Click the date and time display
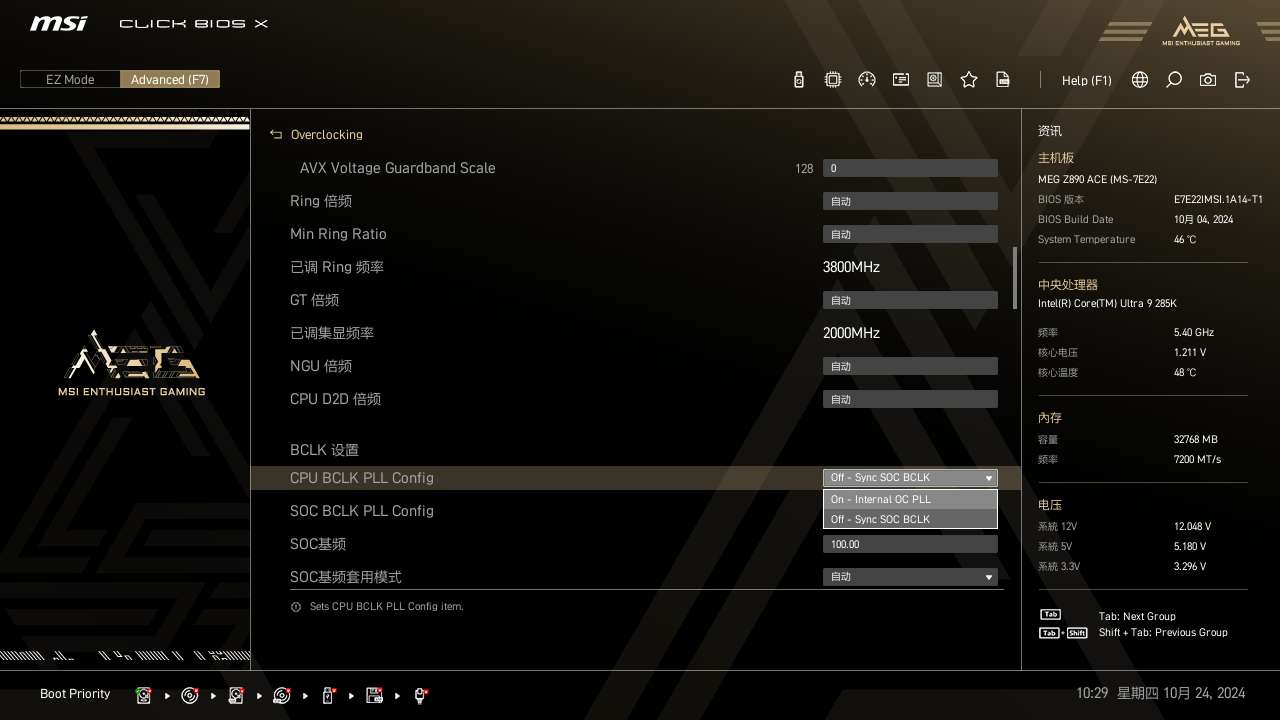The height and width of the screenshot is (720, 1280). [x=1160, y=693]
